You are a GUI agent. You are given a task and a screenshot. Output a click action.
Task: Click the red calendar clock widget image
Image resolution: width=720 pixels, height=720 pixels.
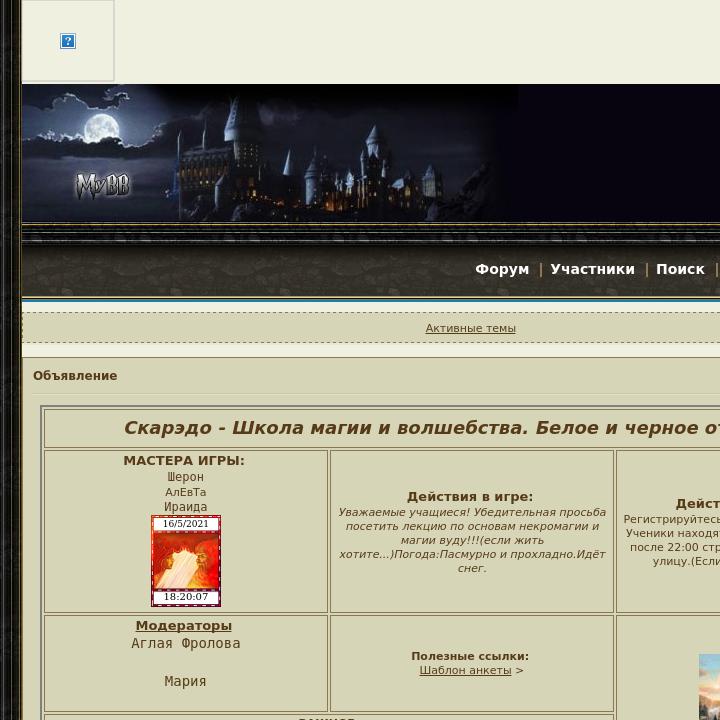[x=186, y=561]
